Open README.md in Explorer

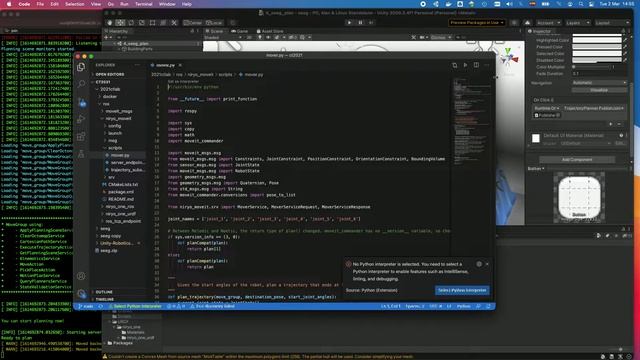(121, 199)
